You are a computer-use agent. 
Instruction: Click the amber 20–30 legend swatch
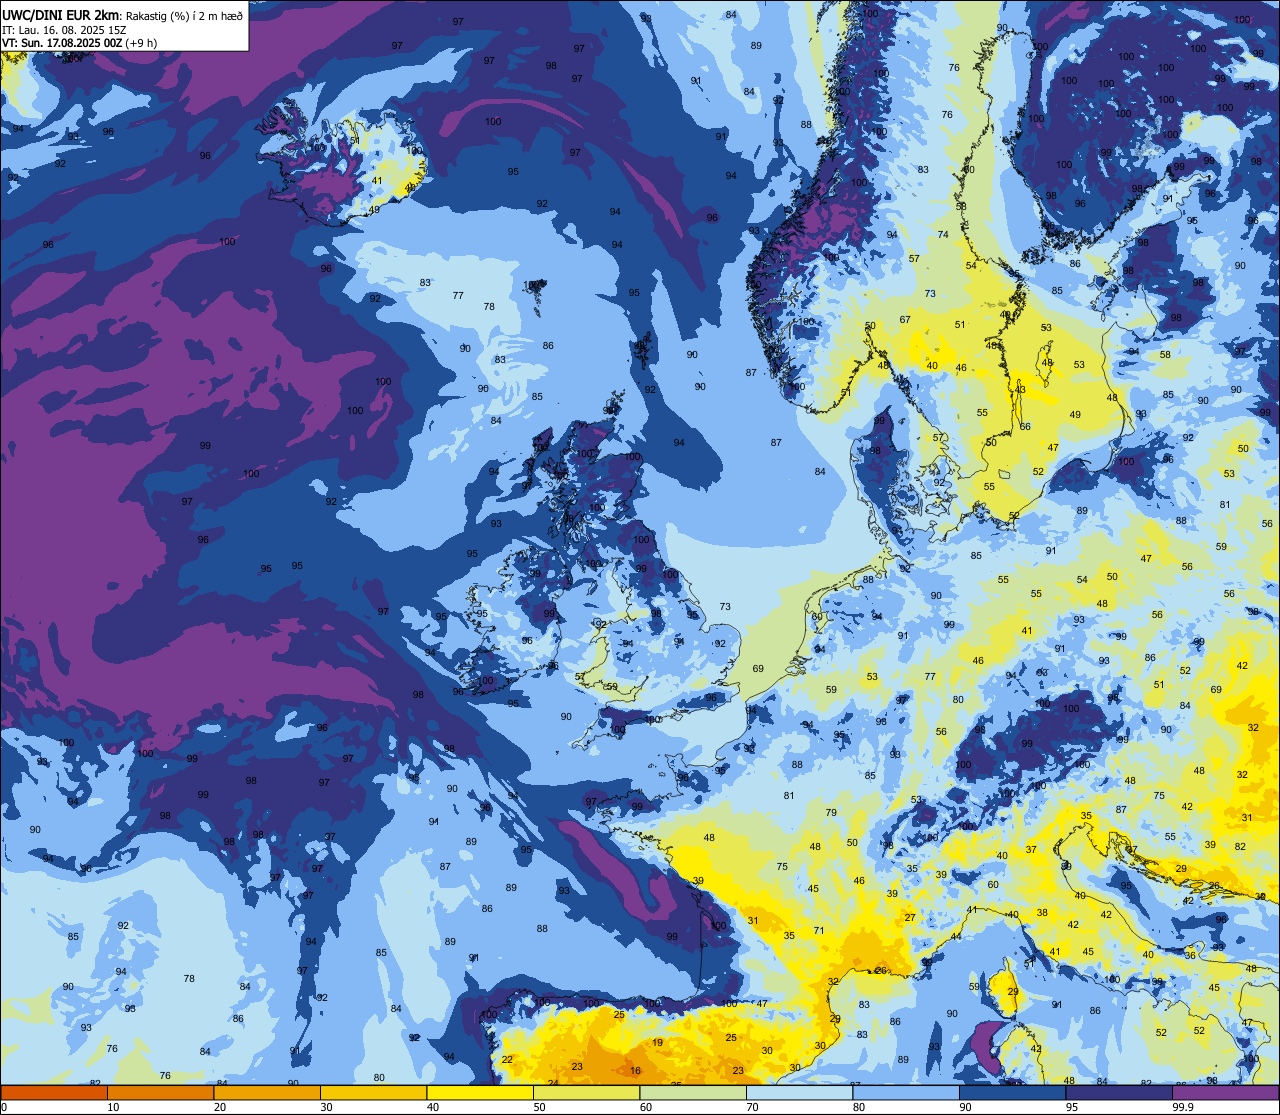tap(266, 1092)
